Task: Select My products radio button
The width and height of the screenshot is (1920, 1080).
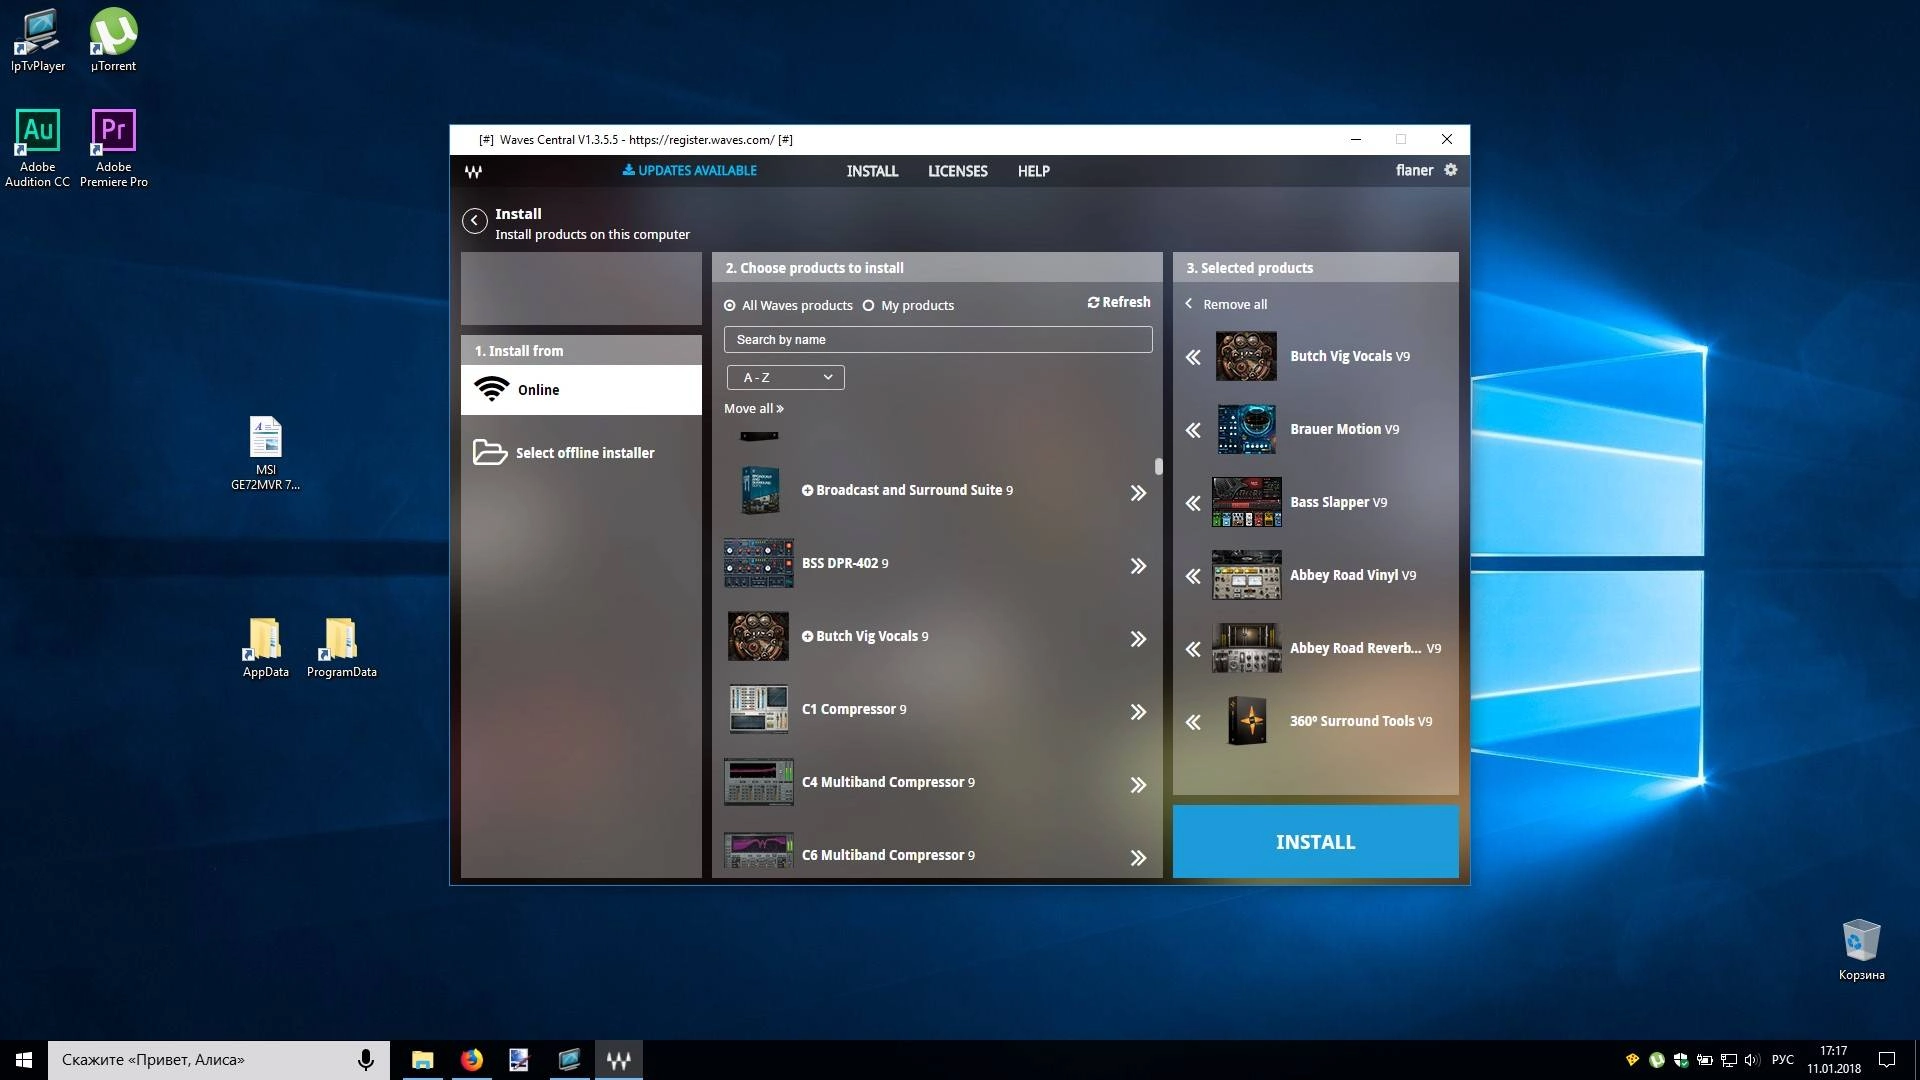Action: (x=868, y=306)
